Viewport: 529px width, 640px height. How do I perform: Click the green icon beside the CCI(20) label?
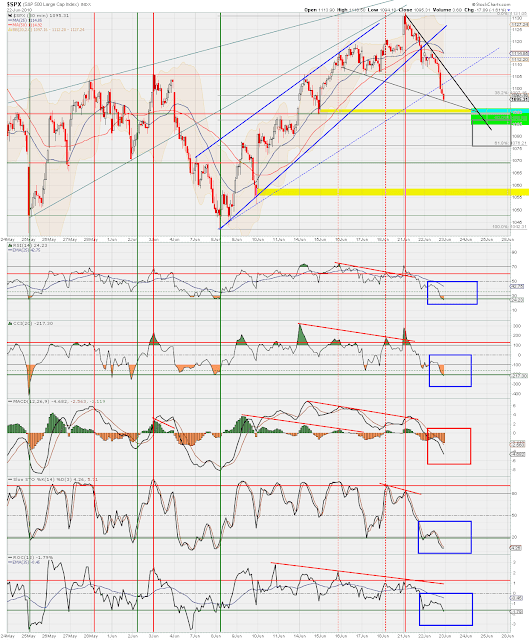tap(10, 323)
